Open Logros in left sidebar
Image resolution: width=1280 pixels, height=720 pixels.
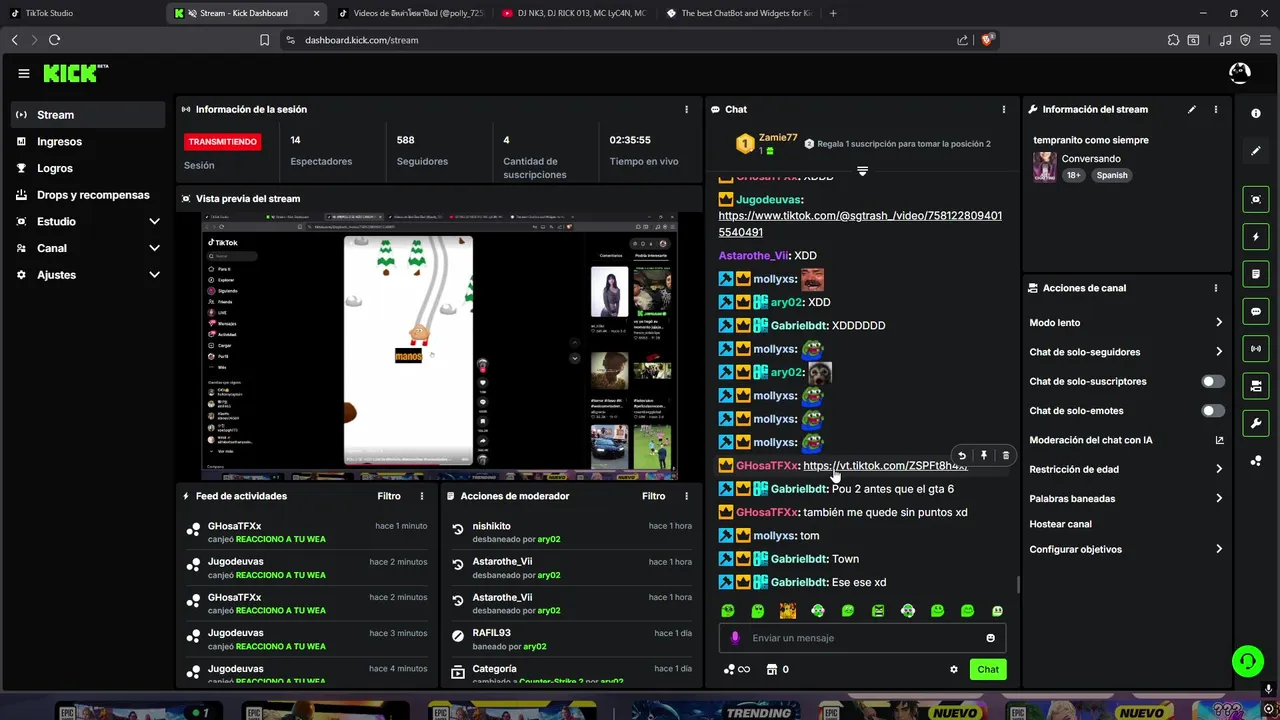pos(88,169)
